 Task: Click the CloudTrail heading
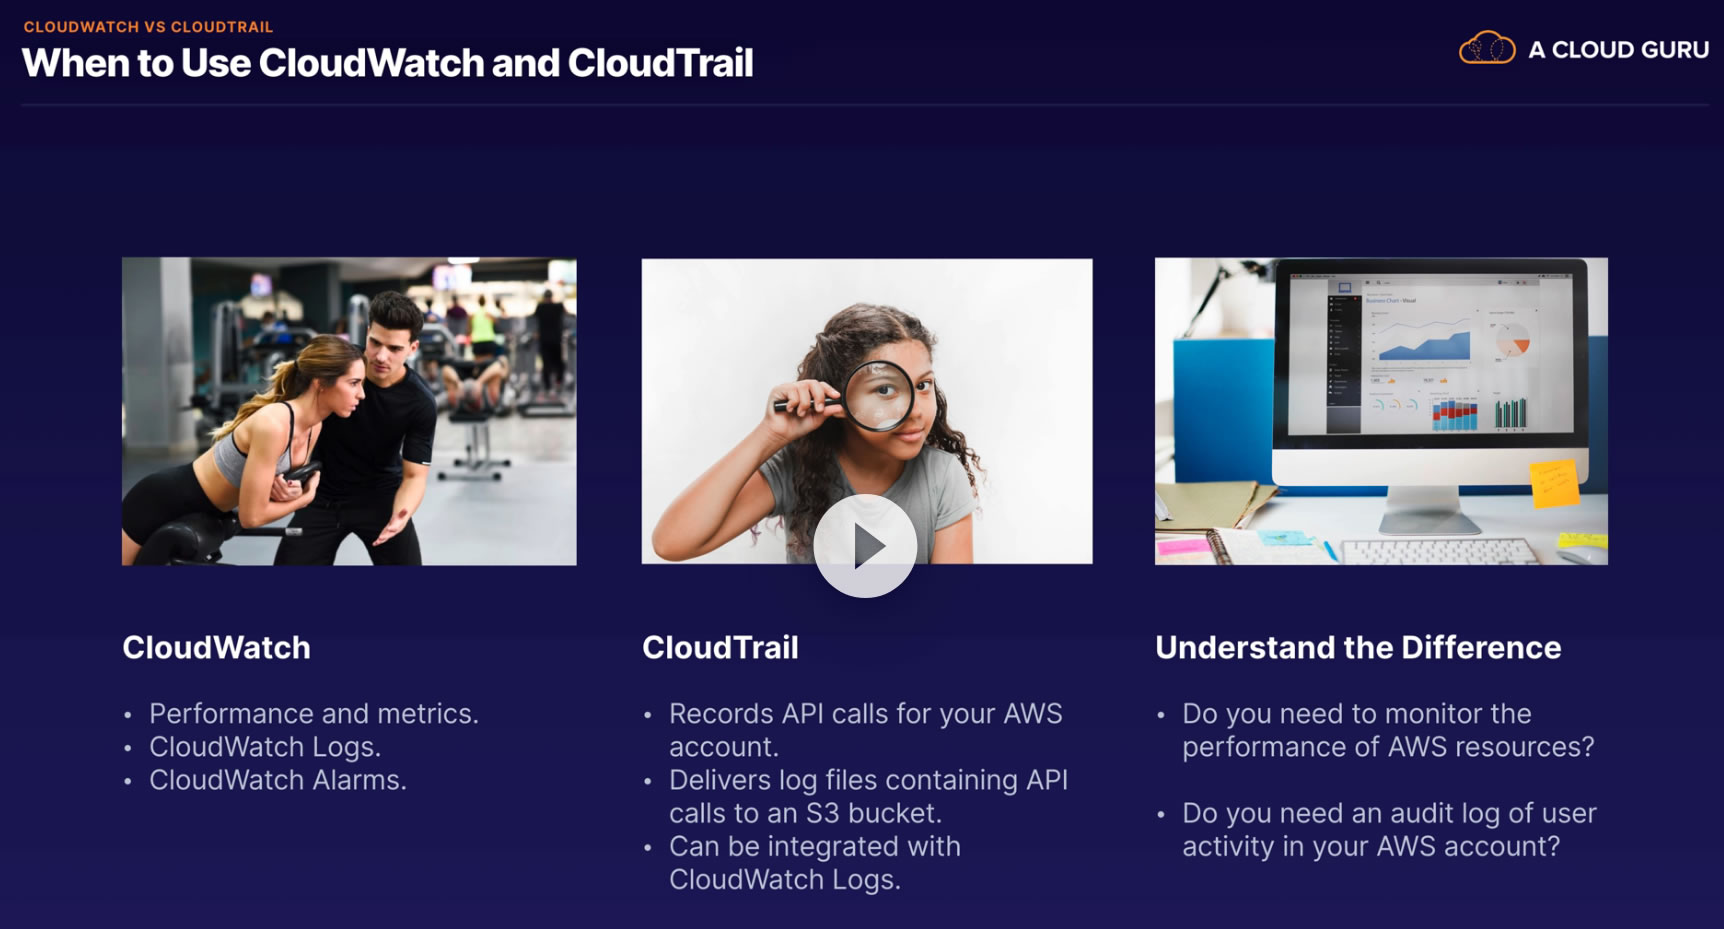click(x=720, y=648)
